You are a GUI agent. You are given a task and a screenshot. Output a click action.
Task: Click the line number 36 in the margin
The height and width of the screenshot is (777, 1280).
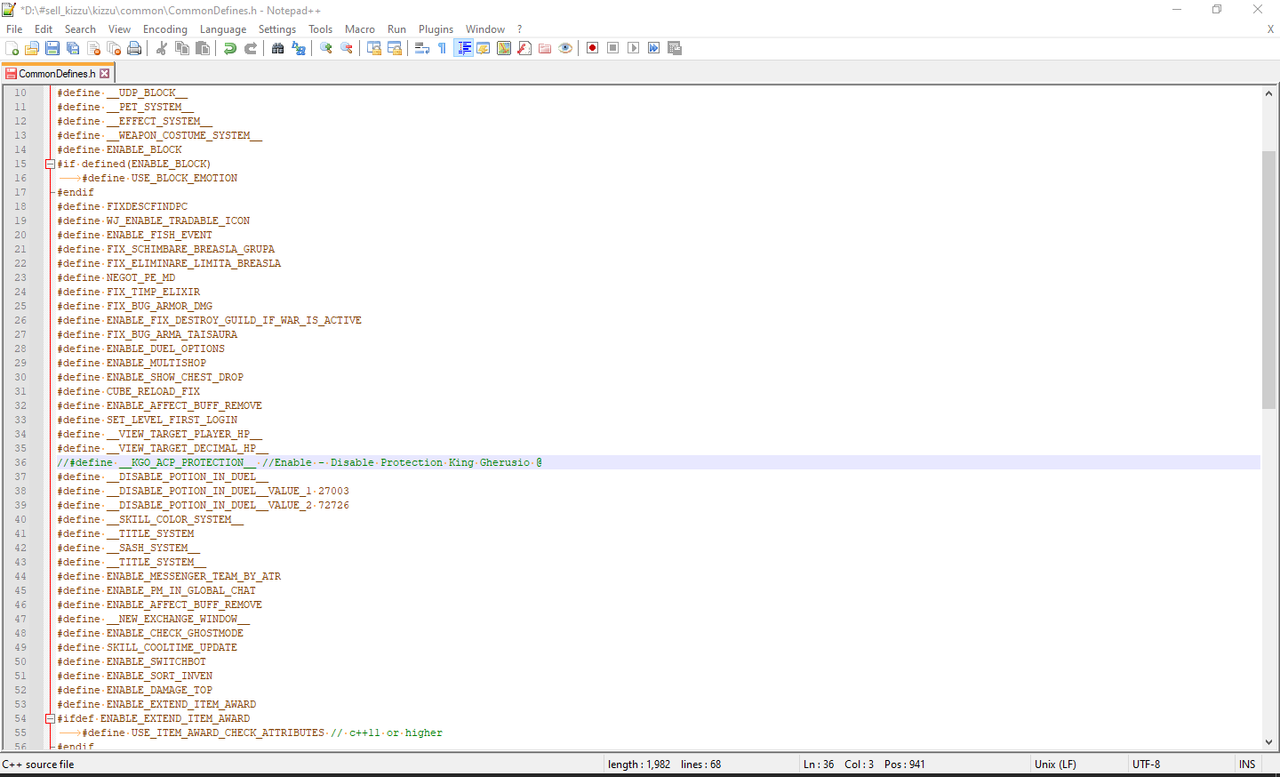pos(21,463)
